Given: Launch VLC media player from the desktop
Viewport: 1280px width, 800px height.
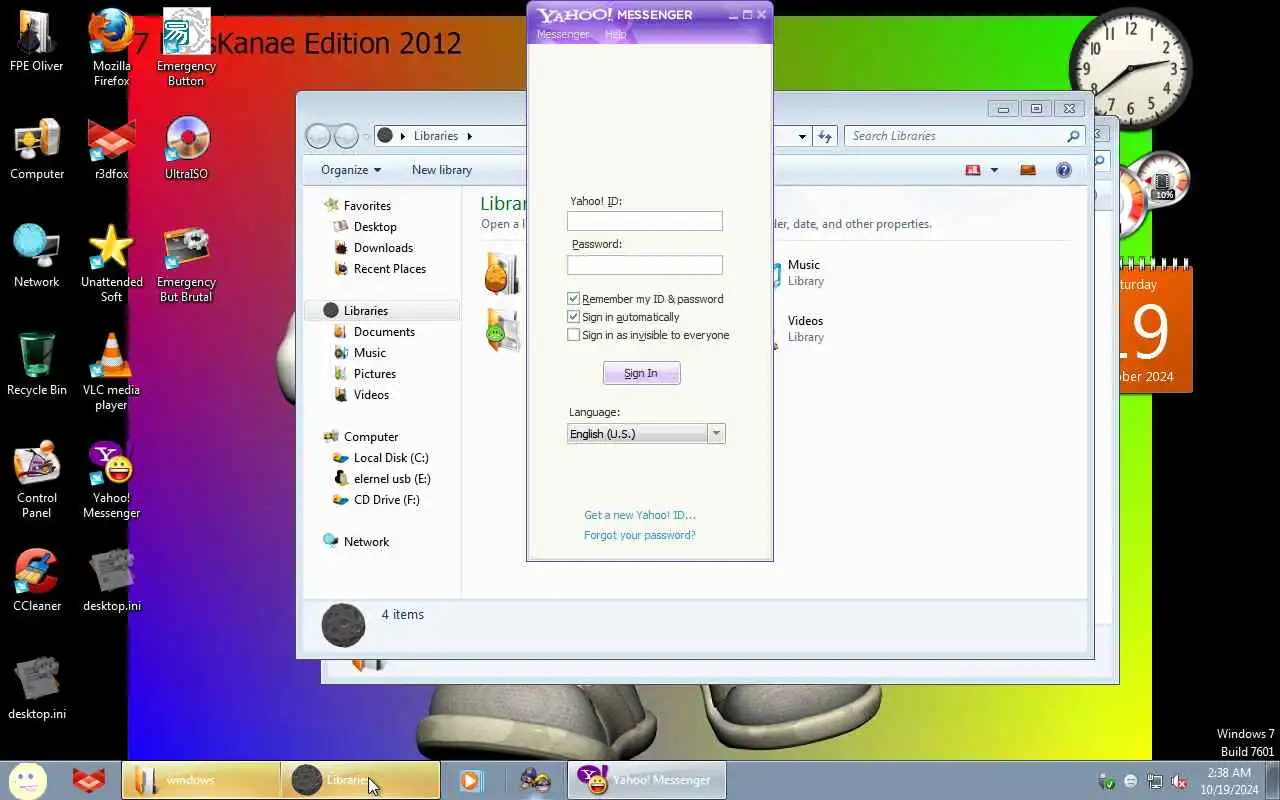Looking at the screenshot, I should (x=111, y=372).
